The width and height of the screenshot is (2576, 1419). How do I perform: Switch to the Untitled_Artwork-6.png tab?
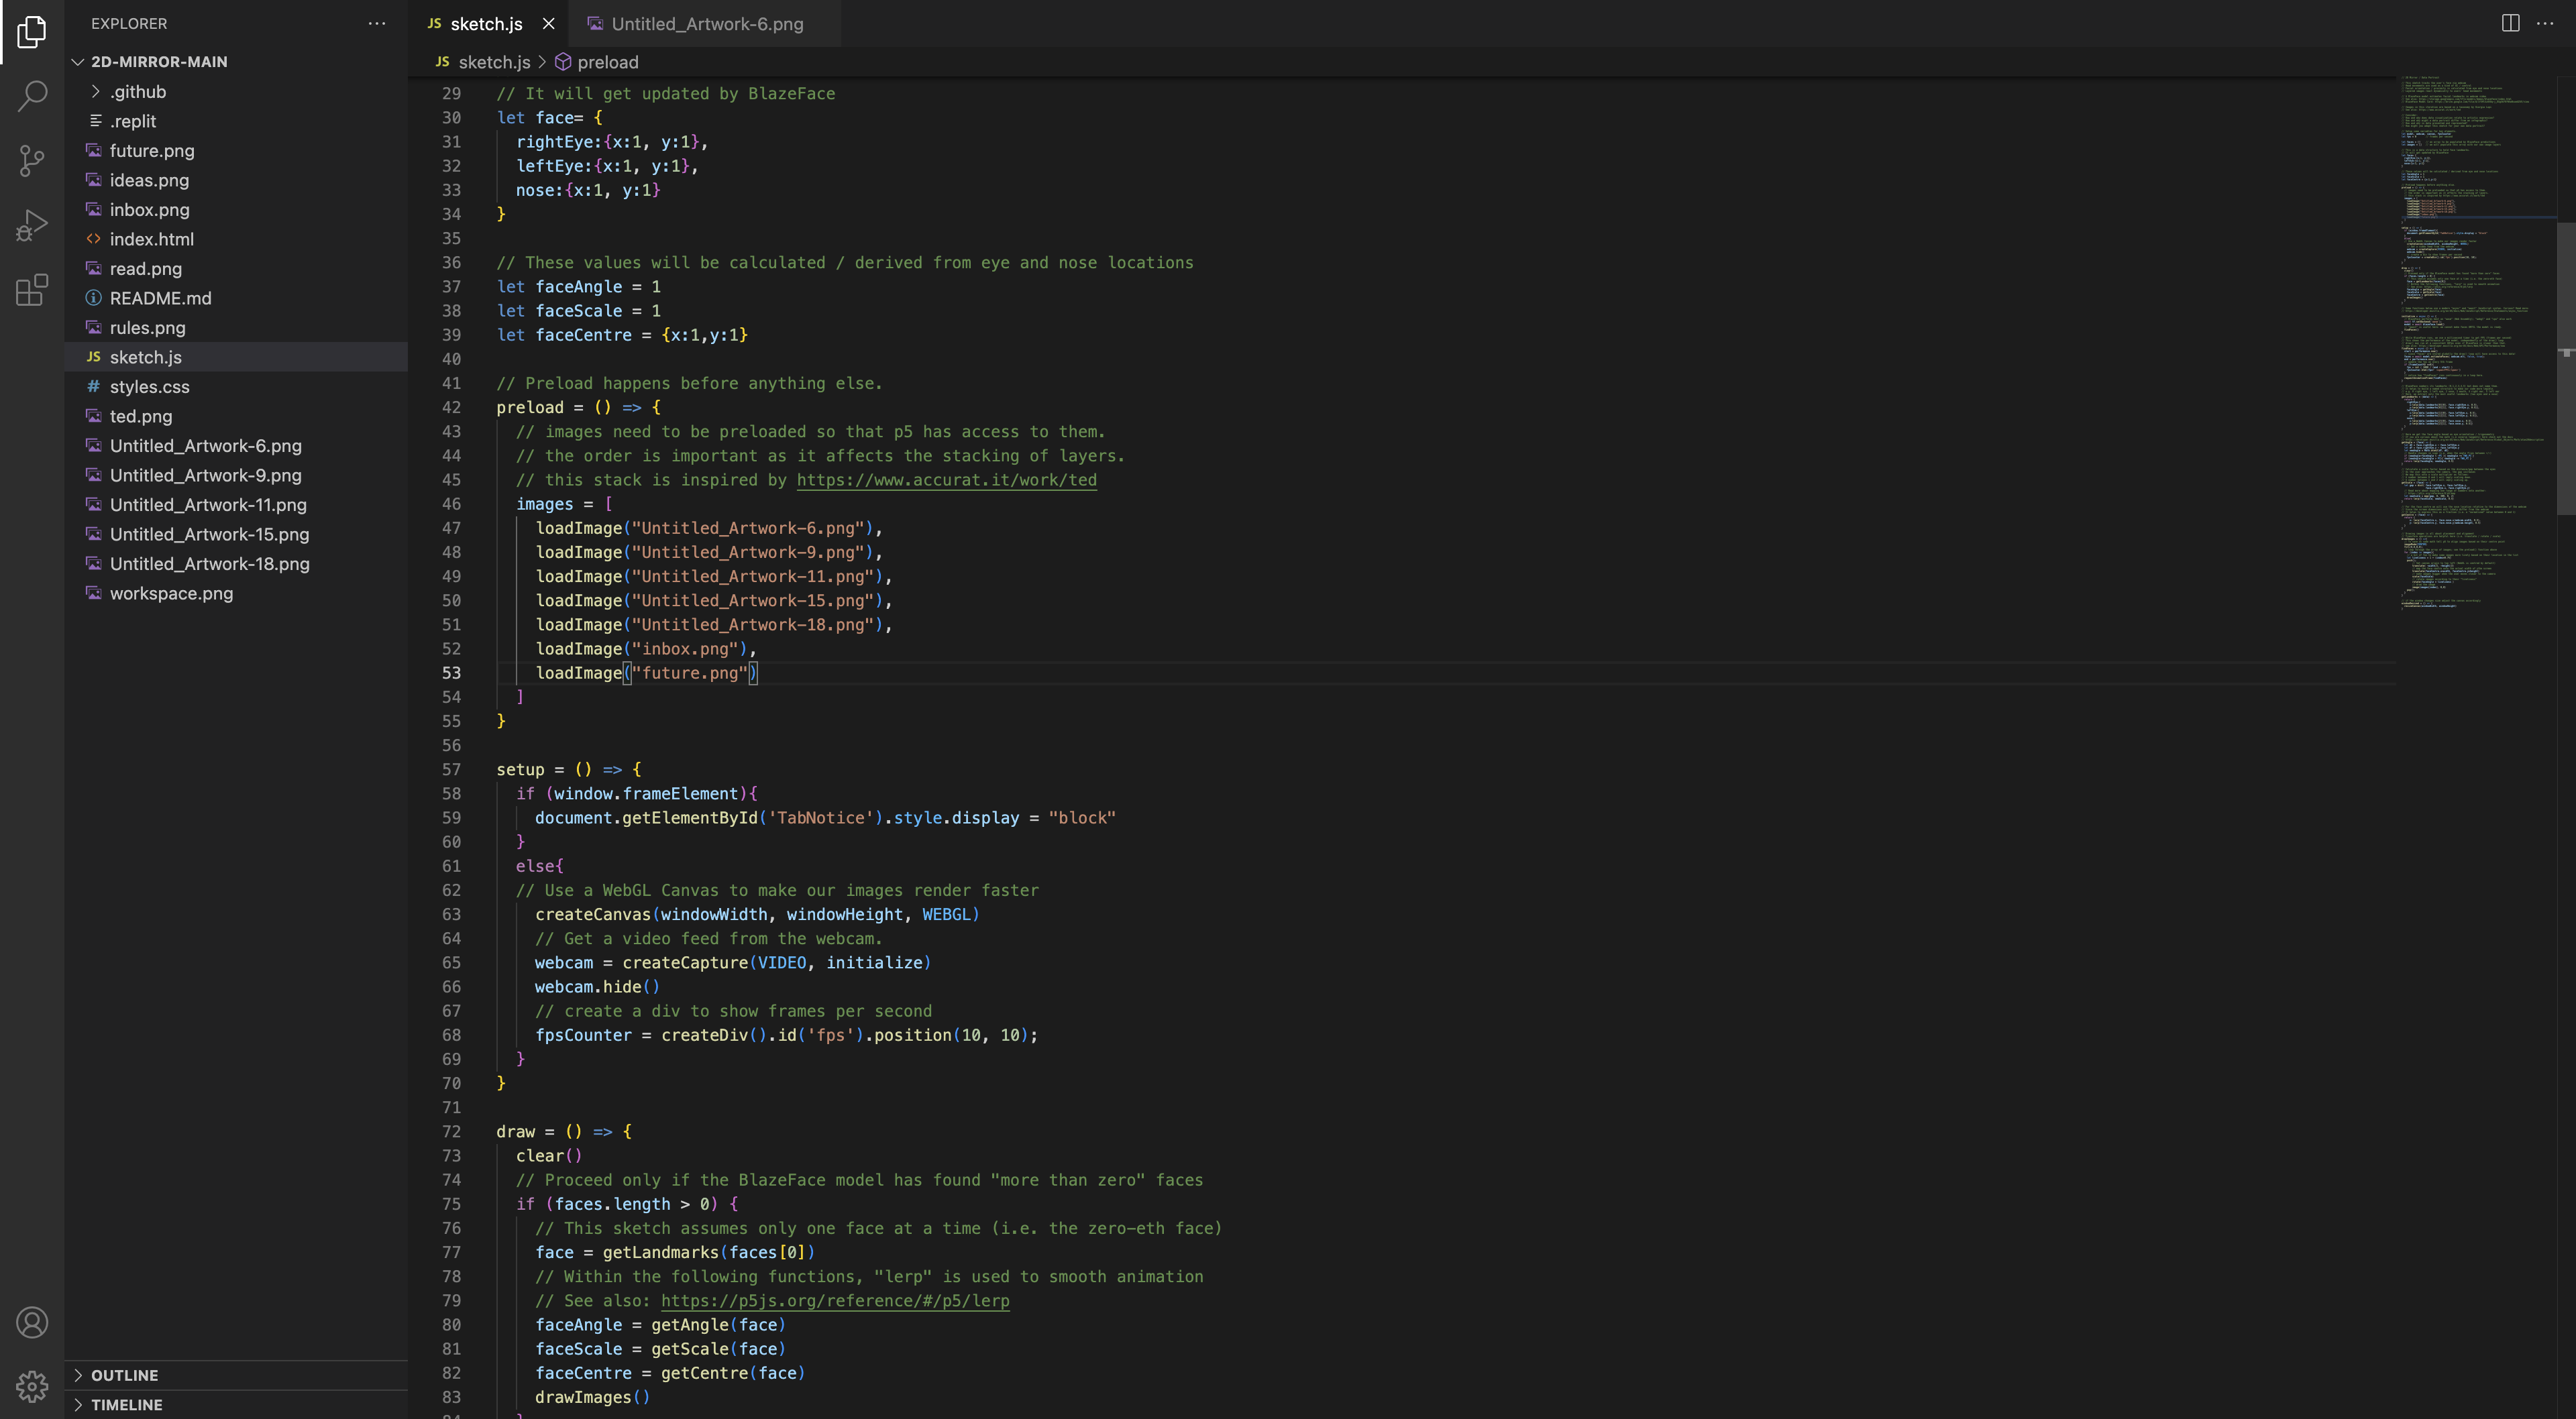pos(706,24)
